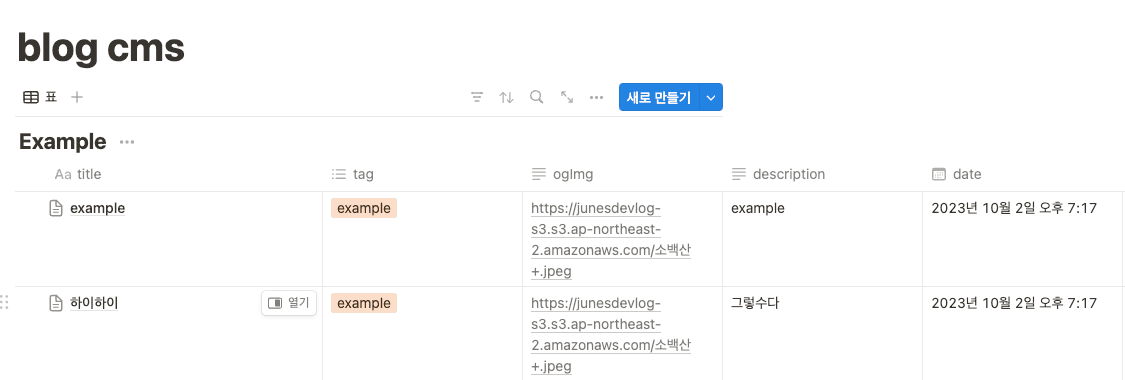This screenshot has width=1125, height=380.
Task: Add a new view with plus icon
Action: coord(77,97)
